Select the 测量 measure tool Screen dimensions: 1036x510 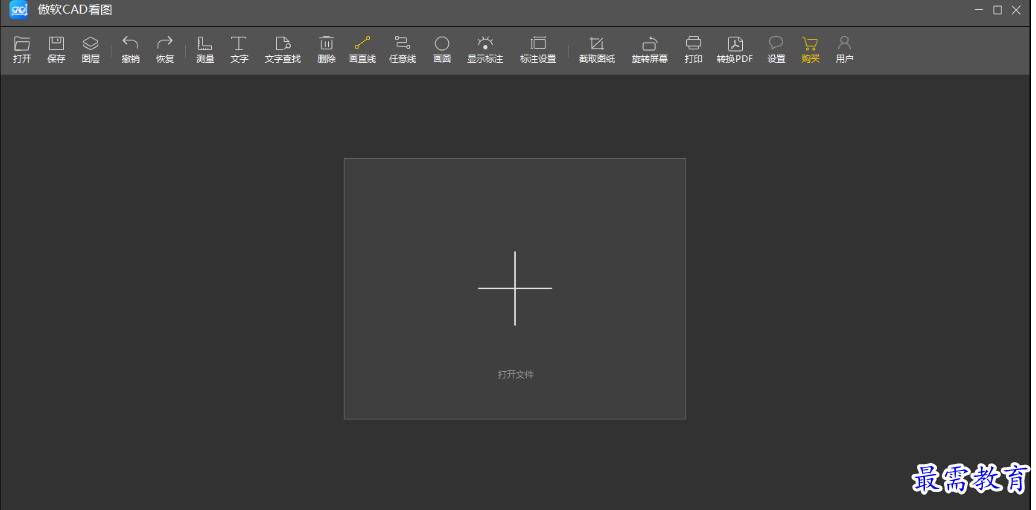(x=205, y=50)
